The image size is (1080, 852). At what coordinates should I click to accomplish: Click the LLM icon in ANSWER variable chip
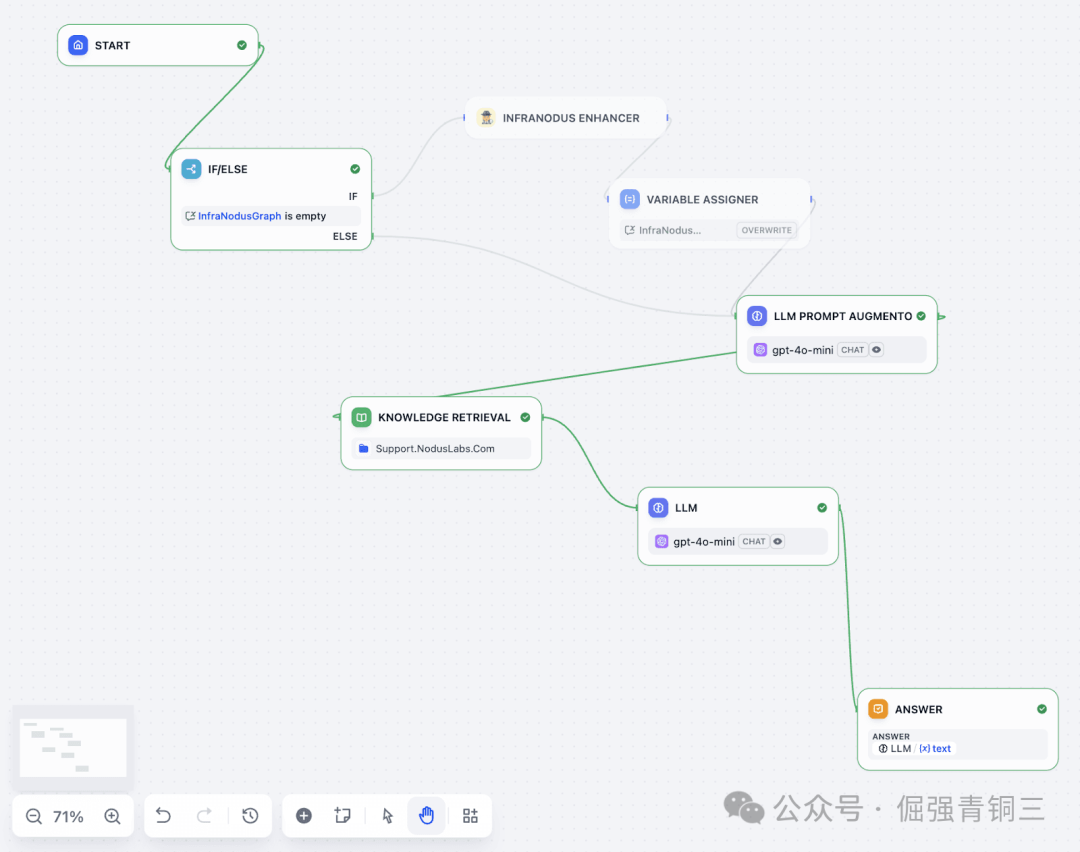[883, 749]
